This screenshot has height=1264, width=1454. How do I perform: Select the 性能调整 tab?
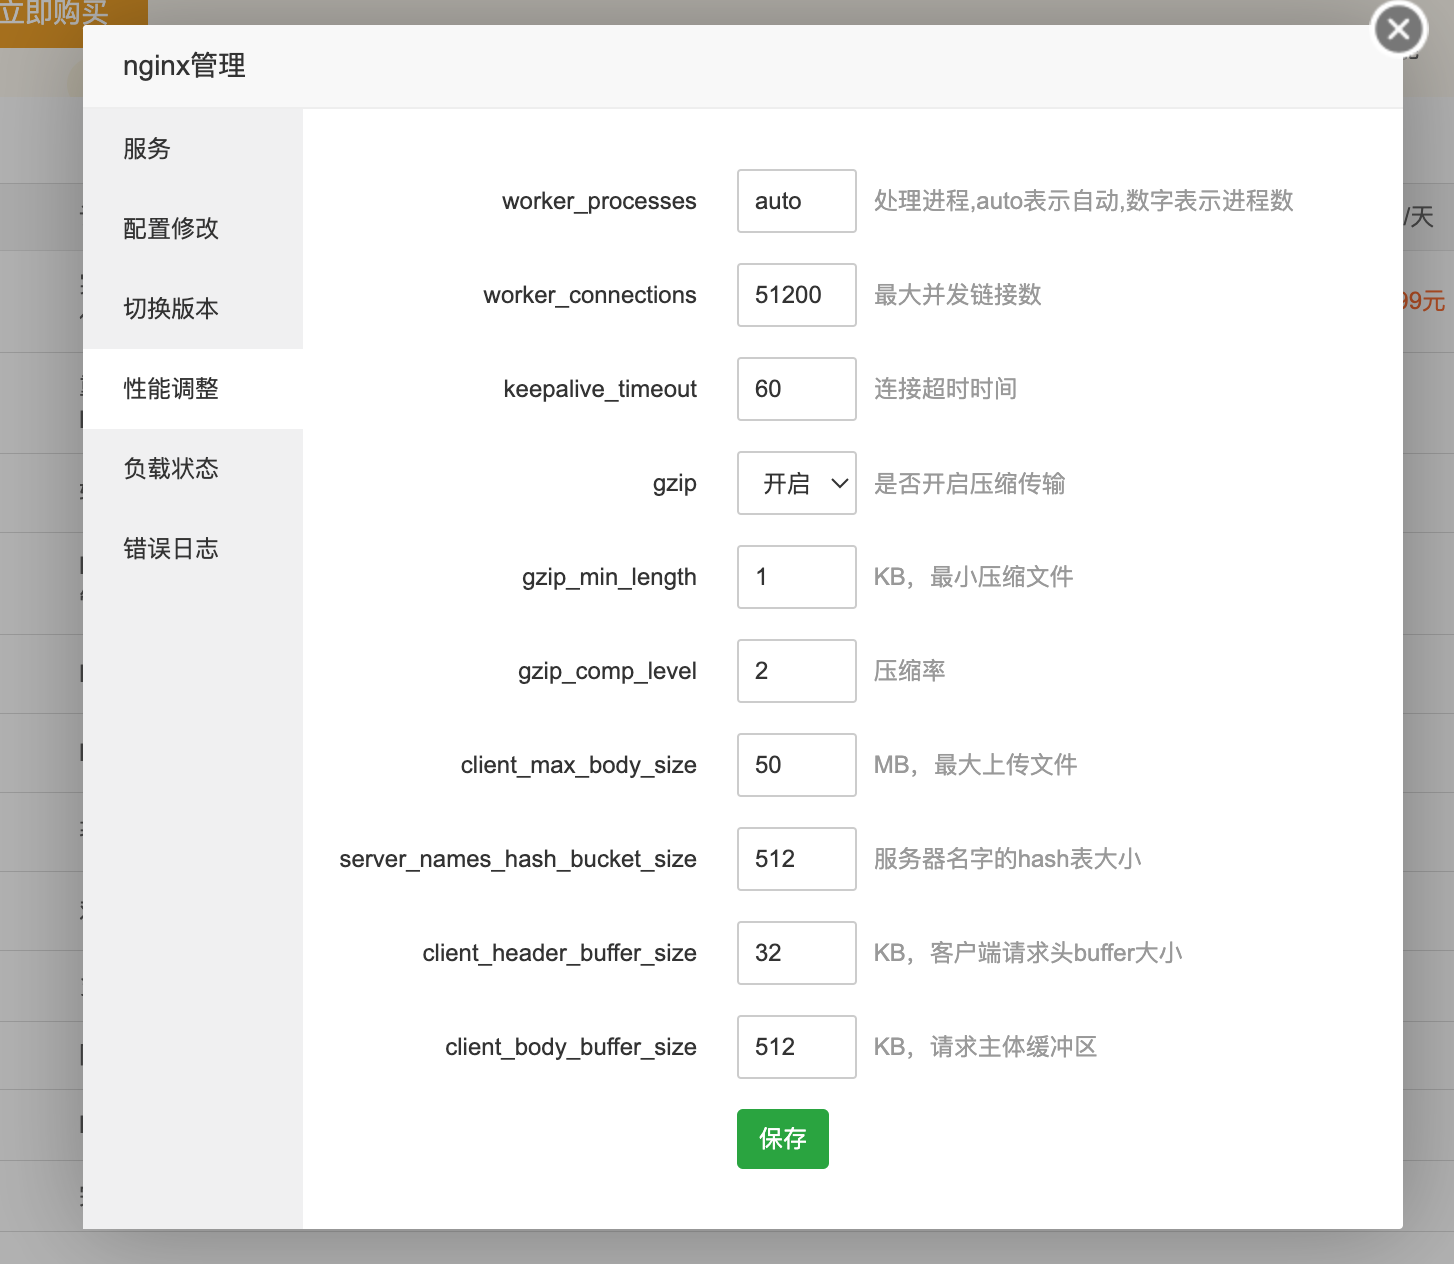pos(192,389)
